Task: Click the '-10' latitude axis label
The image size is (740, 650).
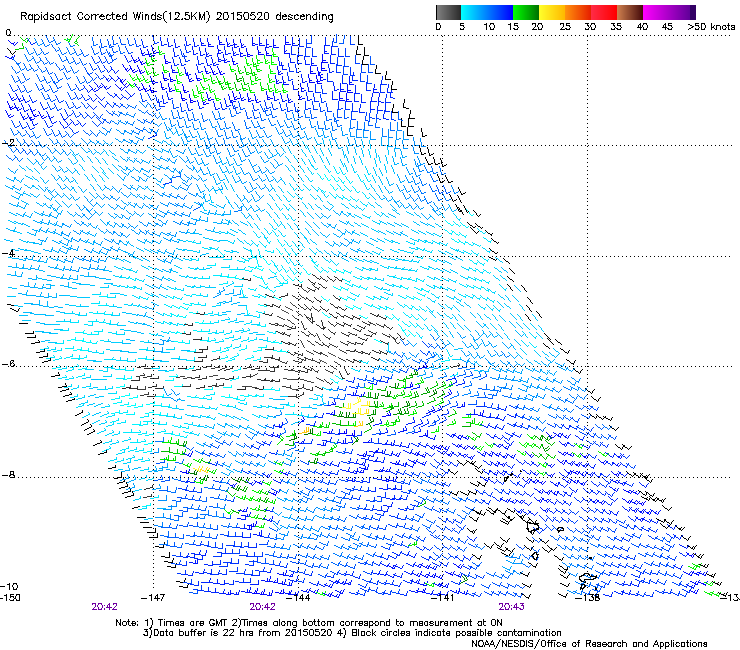Action: [x=9, y=587]
